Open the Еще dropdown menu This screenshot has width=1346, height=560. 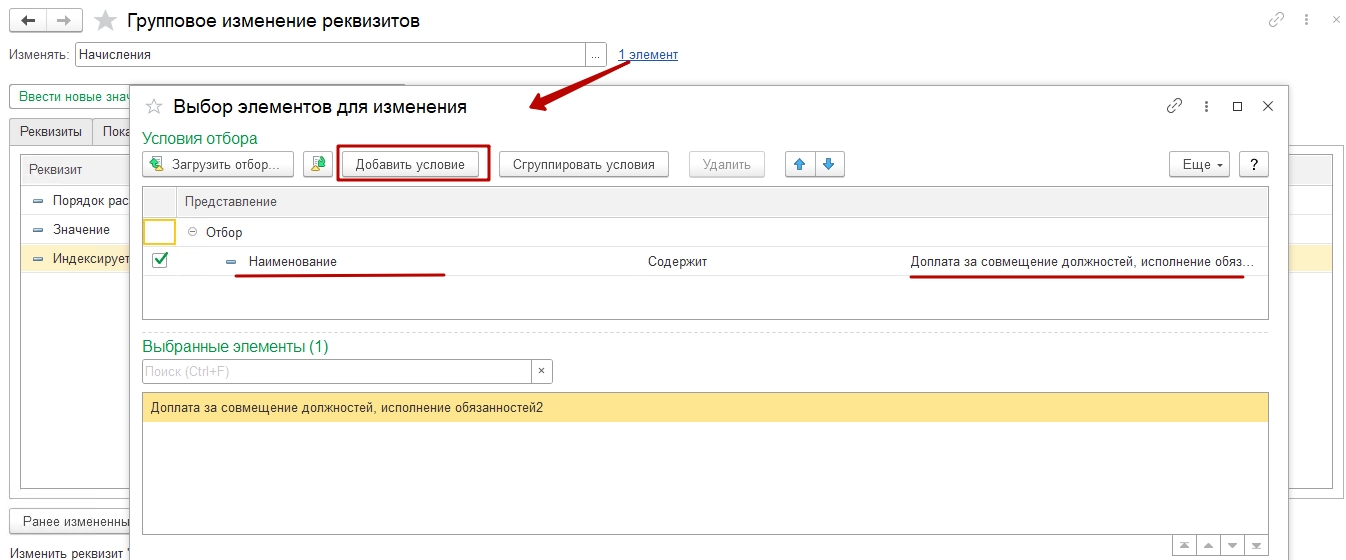(x=1199, y=164)
